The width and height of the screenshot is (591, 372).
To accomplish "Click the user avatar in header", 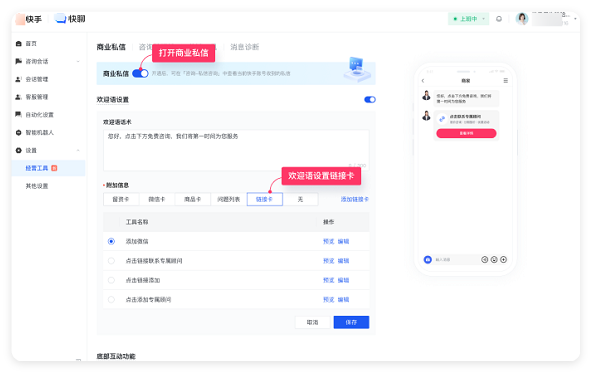I will tap(522, 18).
